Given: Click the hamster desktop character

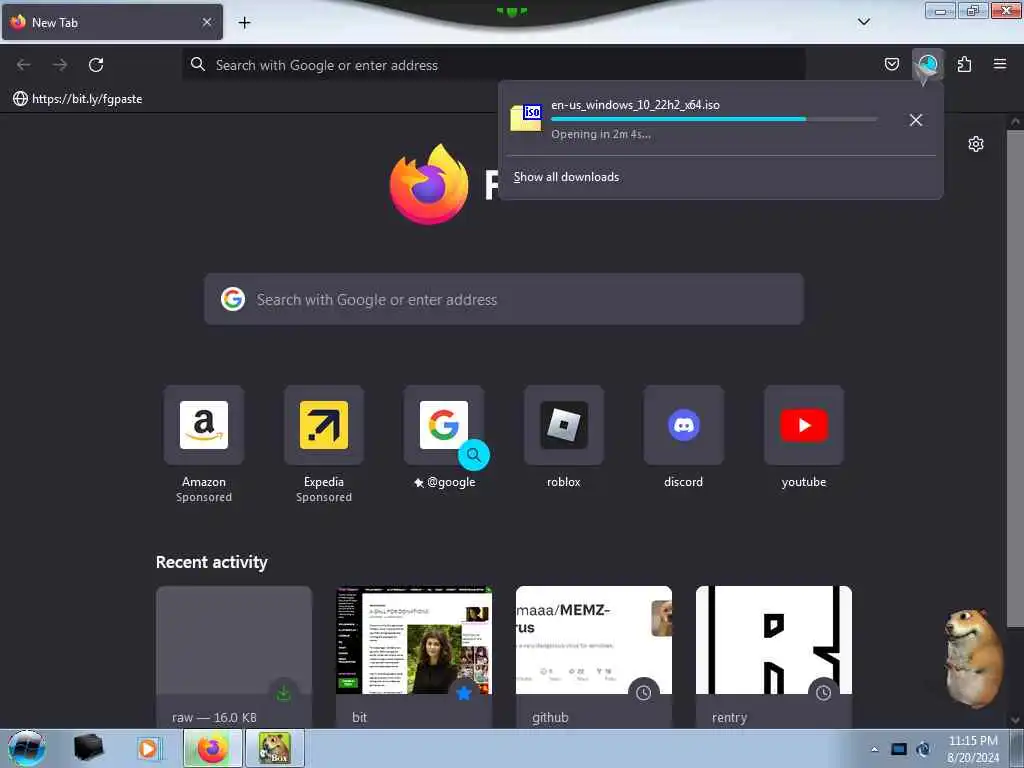Looking at the screenshot, I should [x=972, y=658].
